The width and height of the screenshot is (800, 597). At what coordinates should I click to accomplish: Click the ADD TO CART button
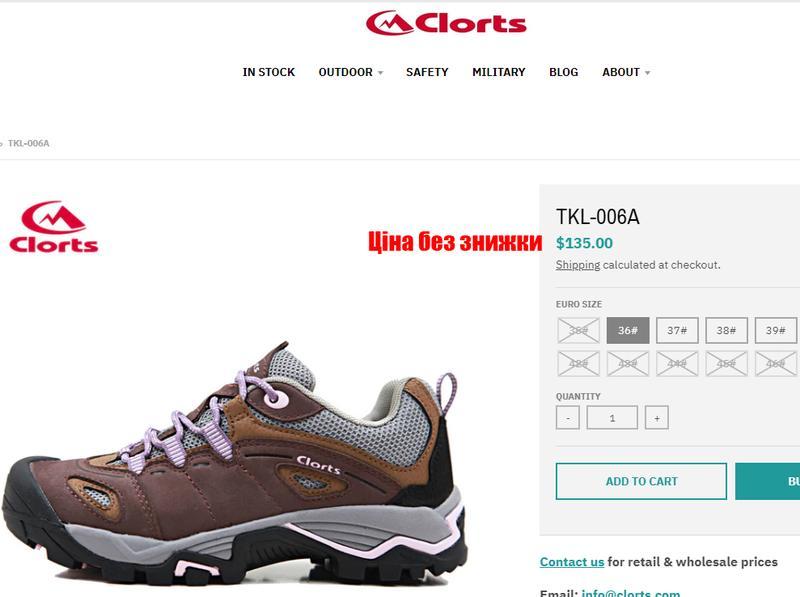point(641,481)
